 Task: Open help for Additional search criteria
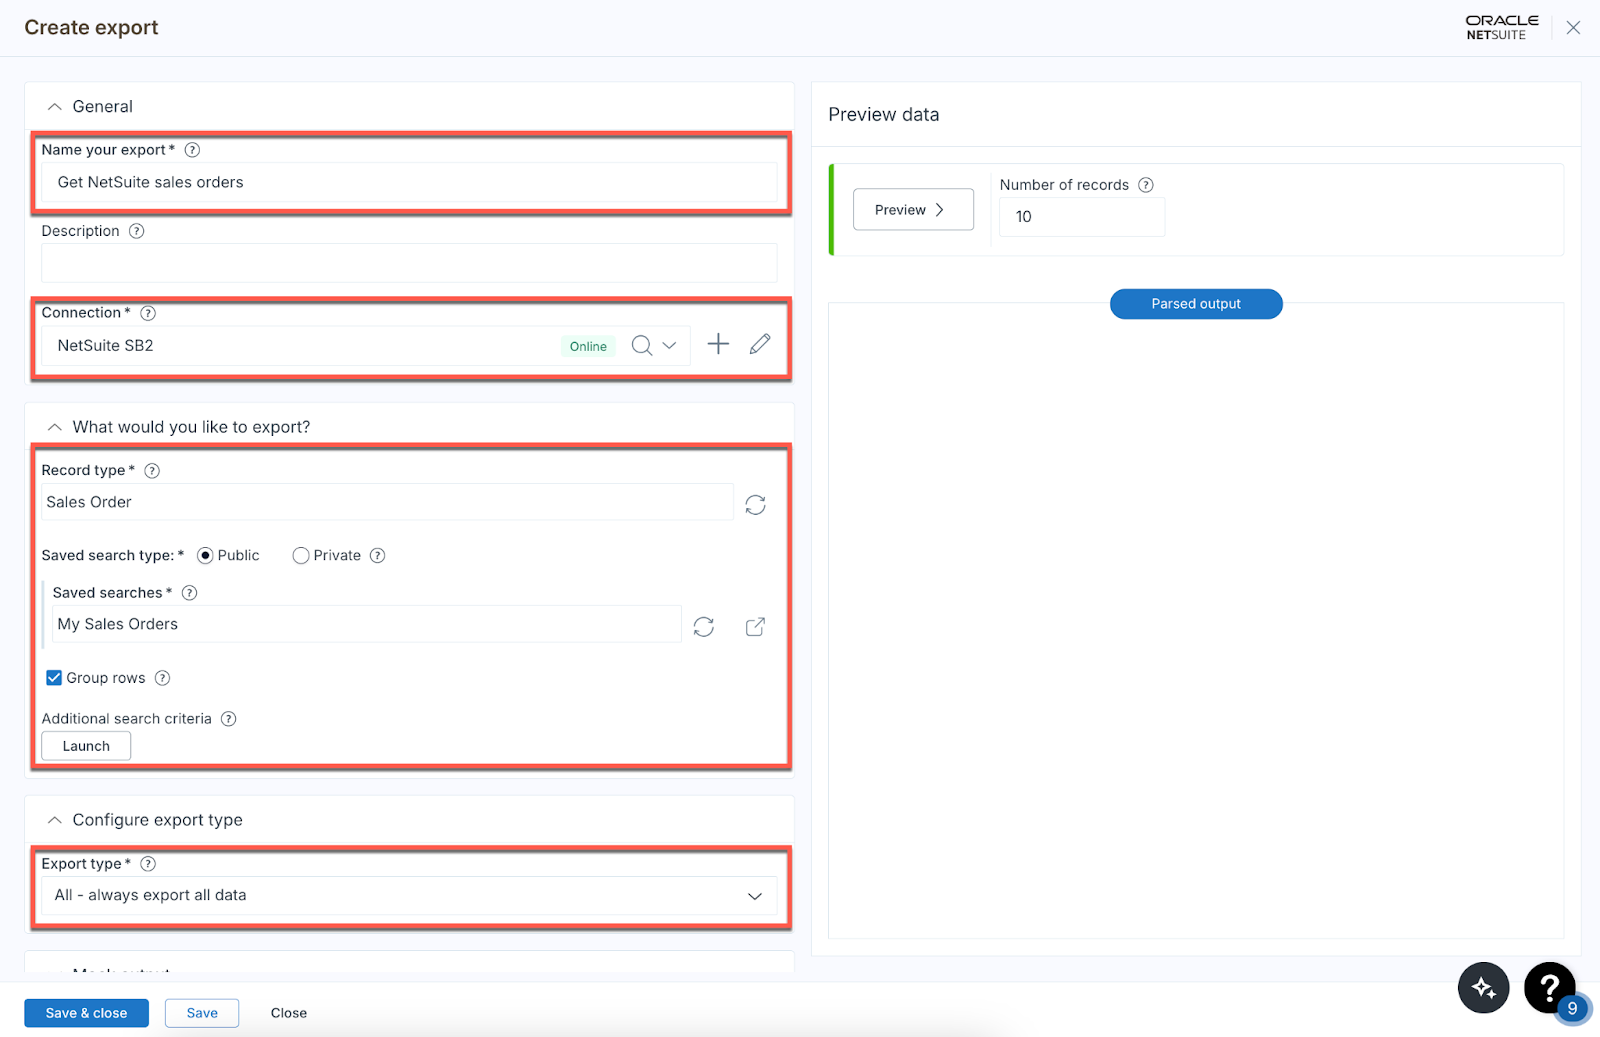pyautogui.click(x=228, y=719)
